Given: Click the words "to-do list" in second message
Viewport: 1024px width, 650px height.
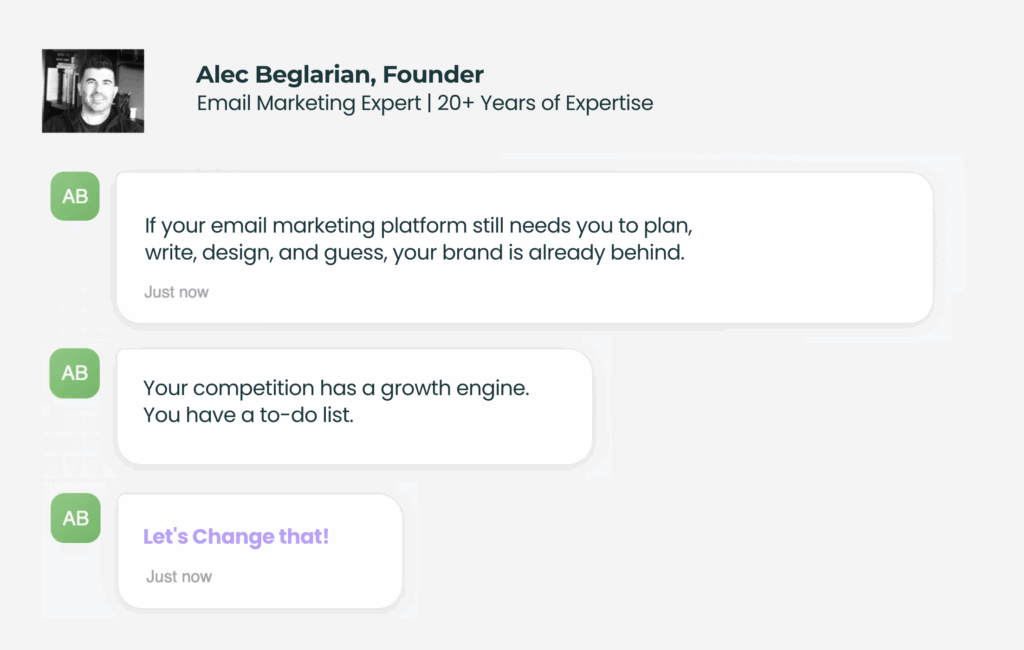Looking at the screenshot, I should 306,415.
